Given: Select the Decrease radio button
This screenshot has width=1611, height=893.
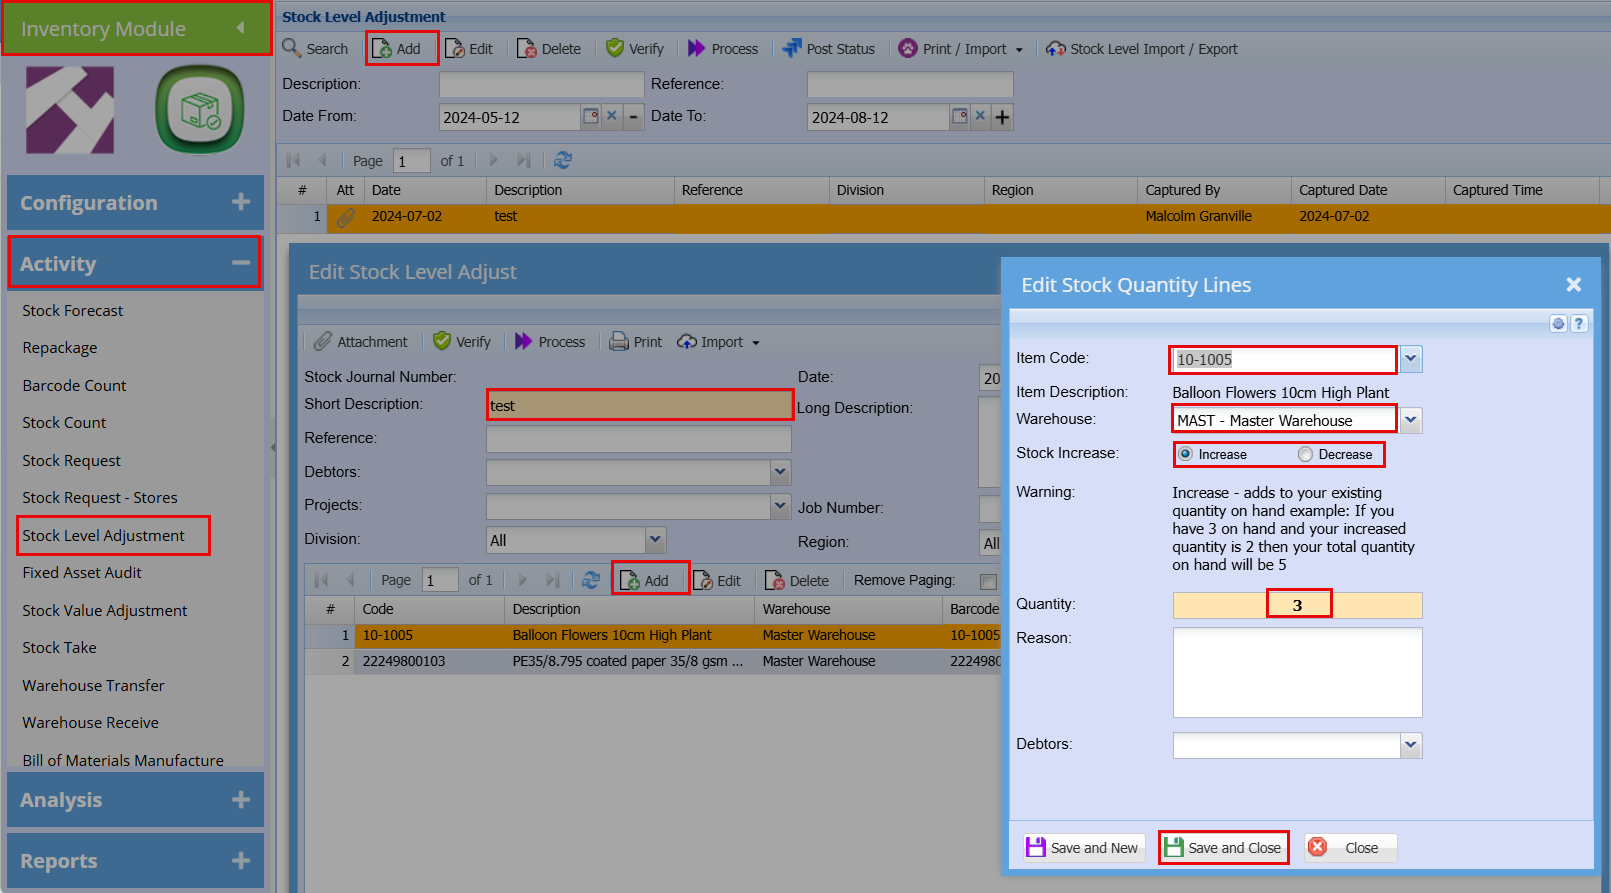Looking at the screenshot, I should 1305,454.
